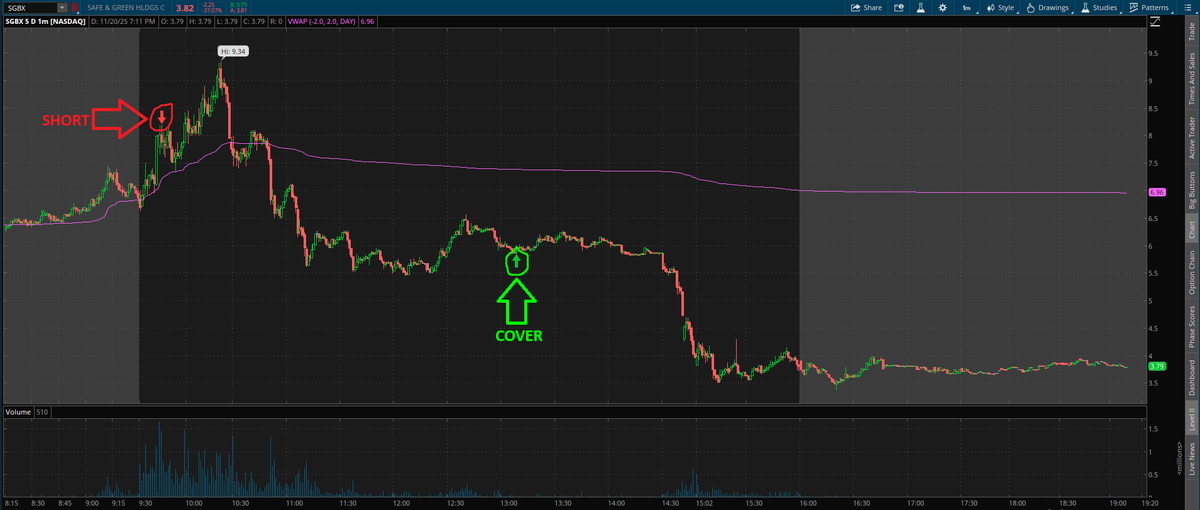Click the VWAP (-2.0, 2.0, DAY) study label
Viewport: 1200px width, 510px height.
click(321, 22)
